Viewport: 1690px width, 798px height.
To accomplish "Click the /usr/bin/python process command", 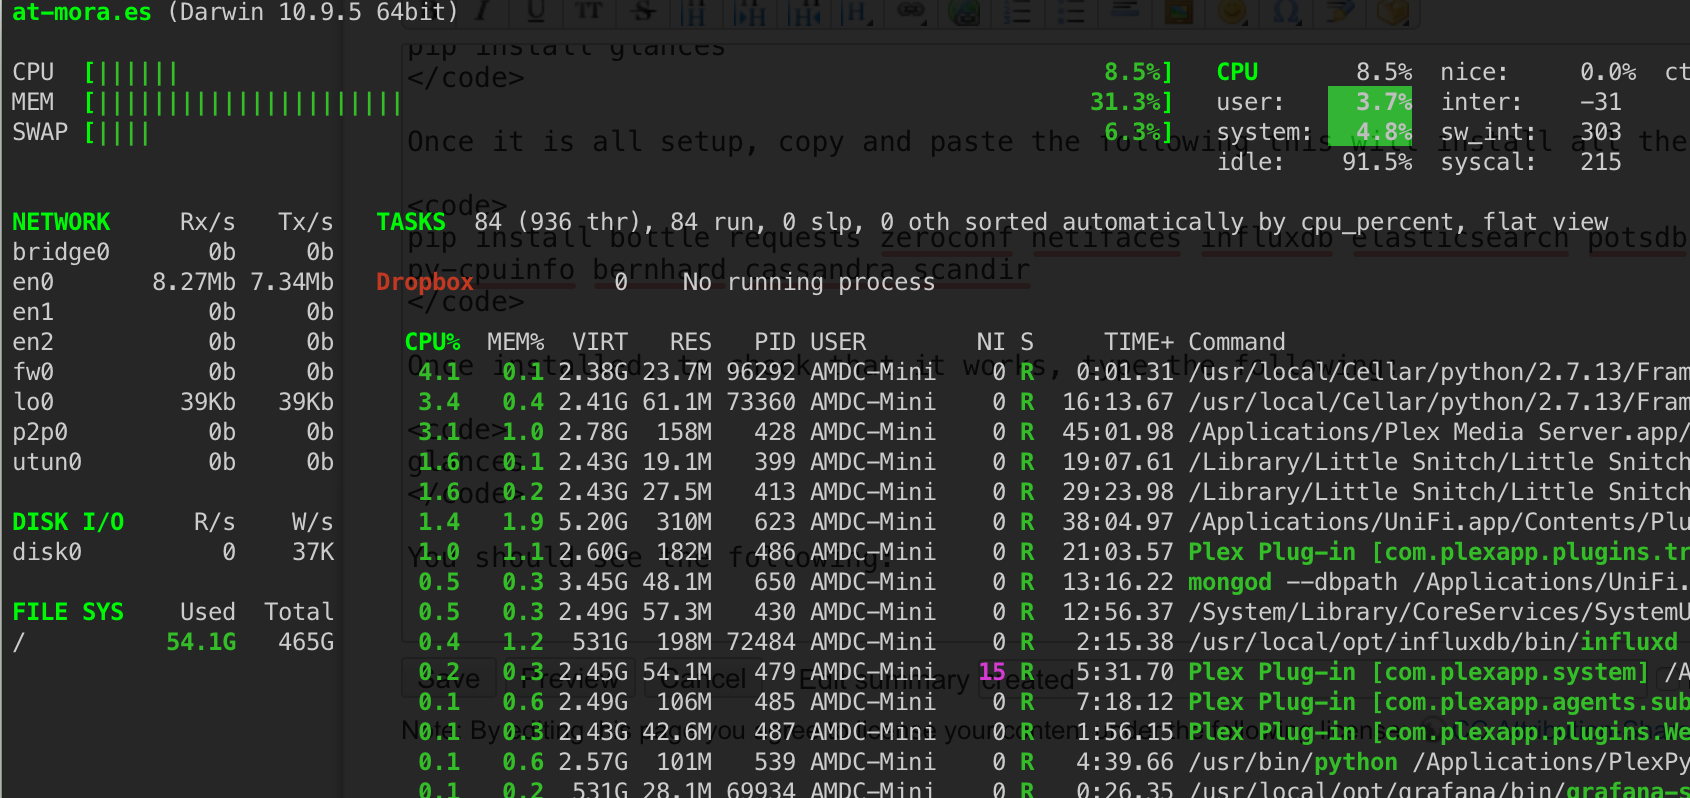I will (1439, 762).
